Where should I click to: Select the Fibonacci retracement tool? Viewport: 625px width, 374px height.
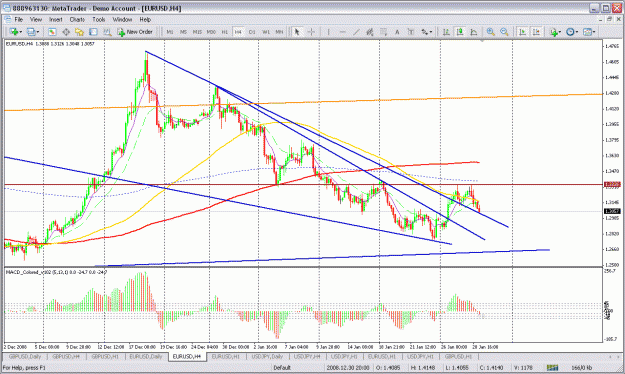383,32
